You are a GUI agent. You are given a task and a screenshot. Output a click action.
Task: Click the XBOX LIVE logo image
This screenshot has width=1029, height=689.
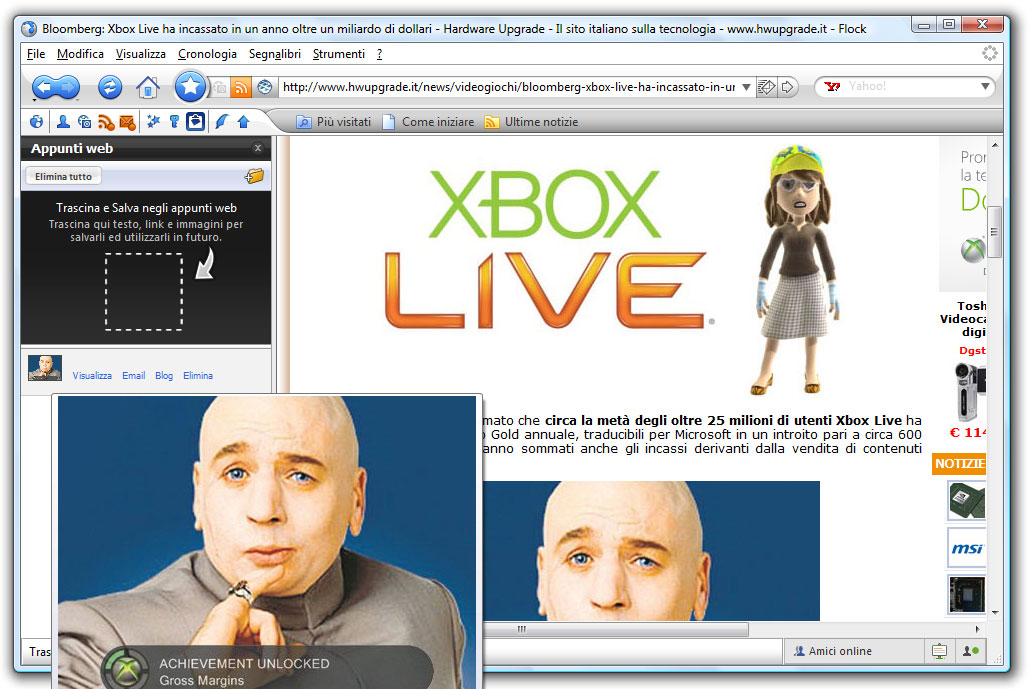click(x=548, y=249)
